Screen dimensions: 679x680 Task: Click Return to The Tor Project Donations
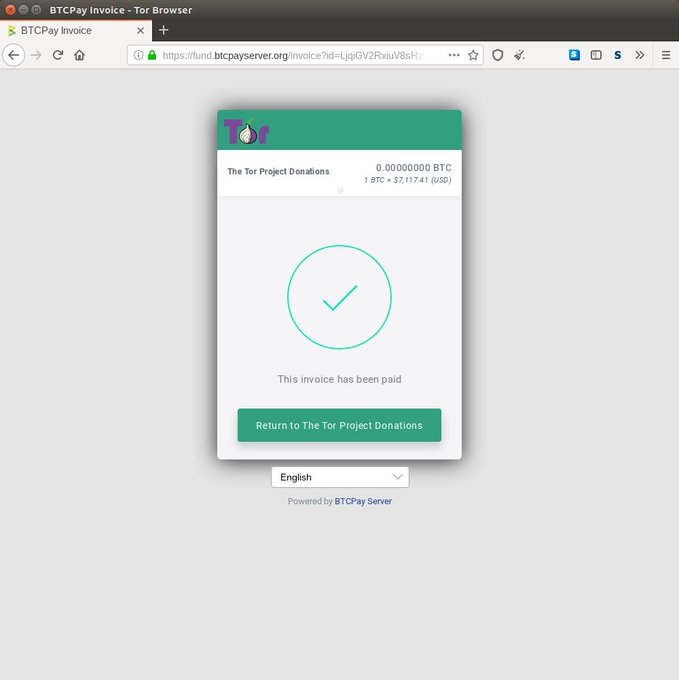tap(339, 425)
